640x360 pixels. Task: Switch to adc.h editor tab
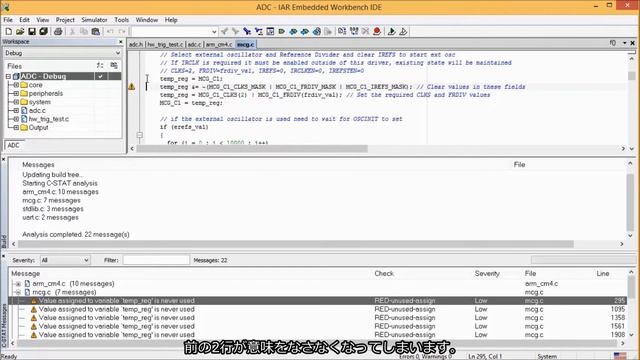[x=136, y=44]
